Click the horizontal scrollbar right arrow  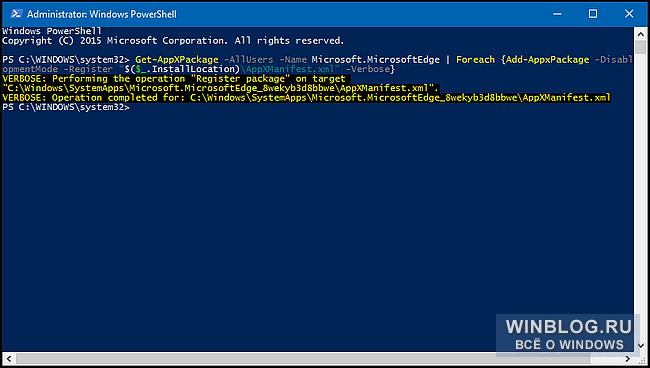click(628, 358)
